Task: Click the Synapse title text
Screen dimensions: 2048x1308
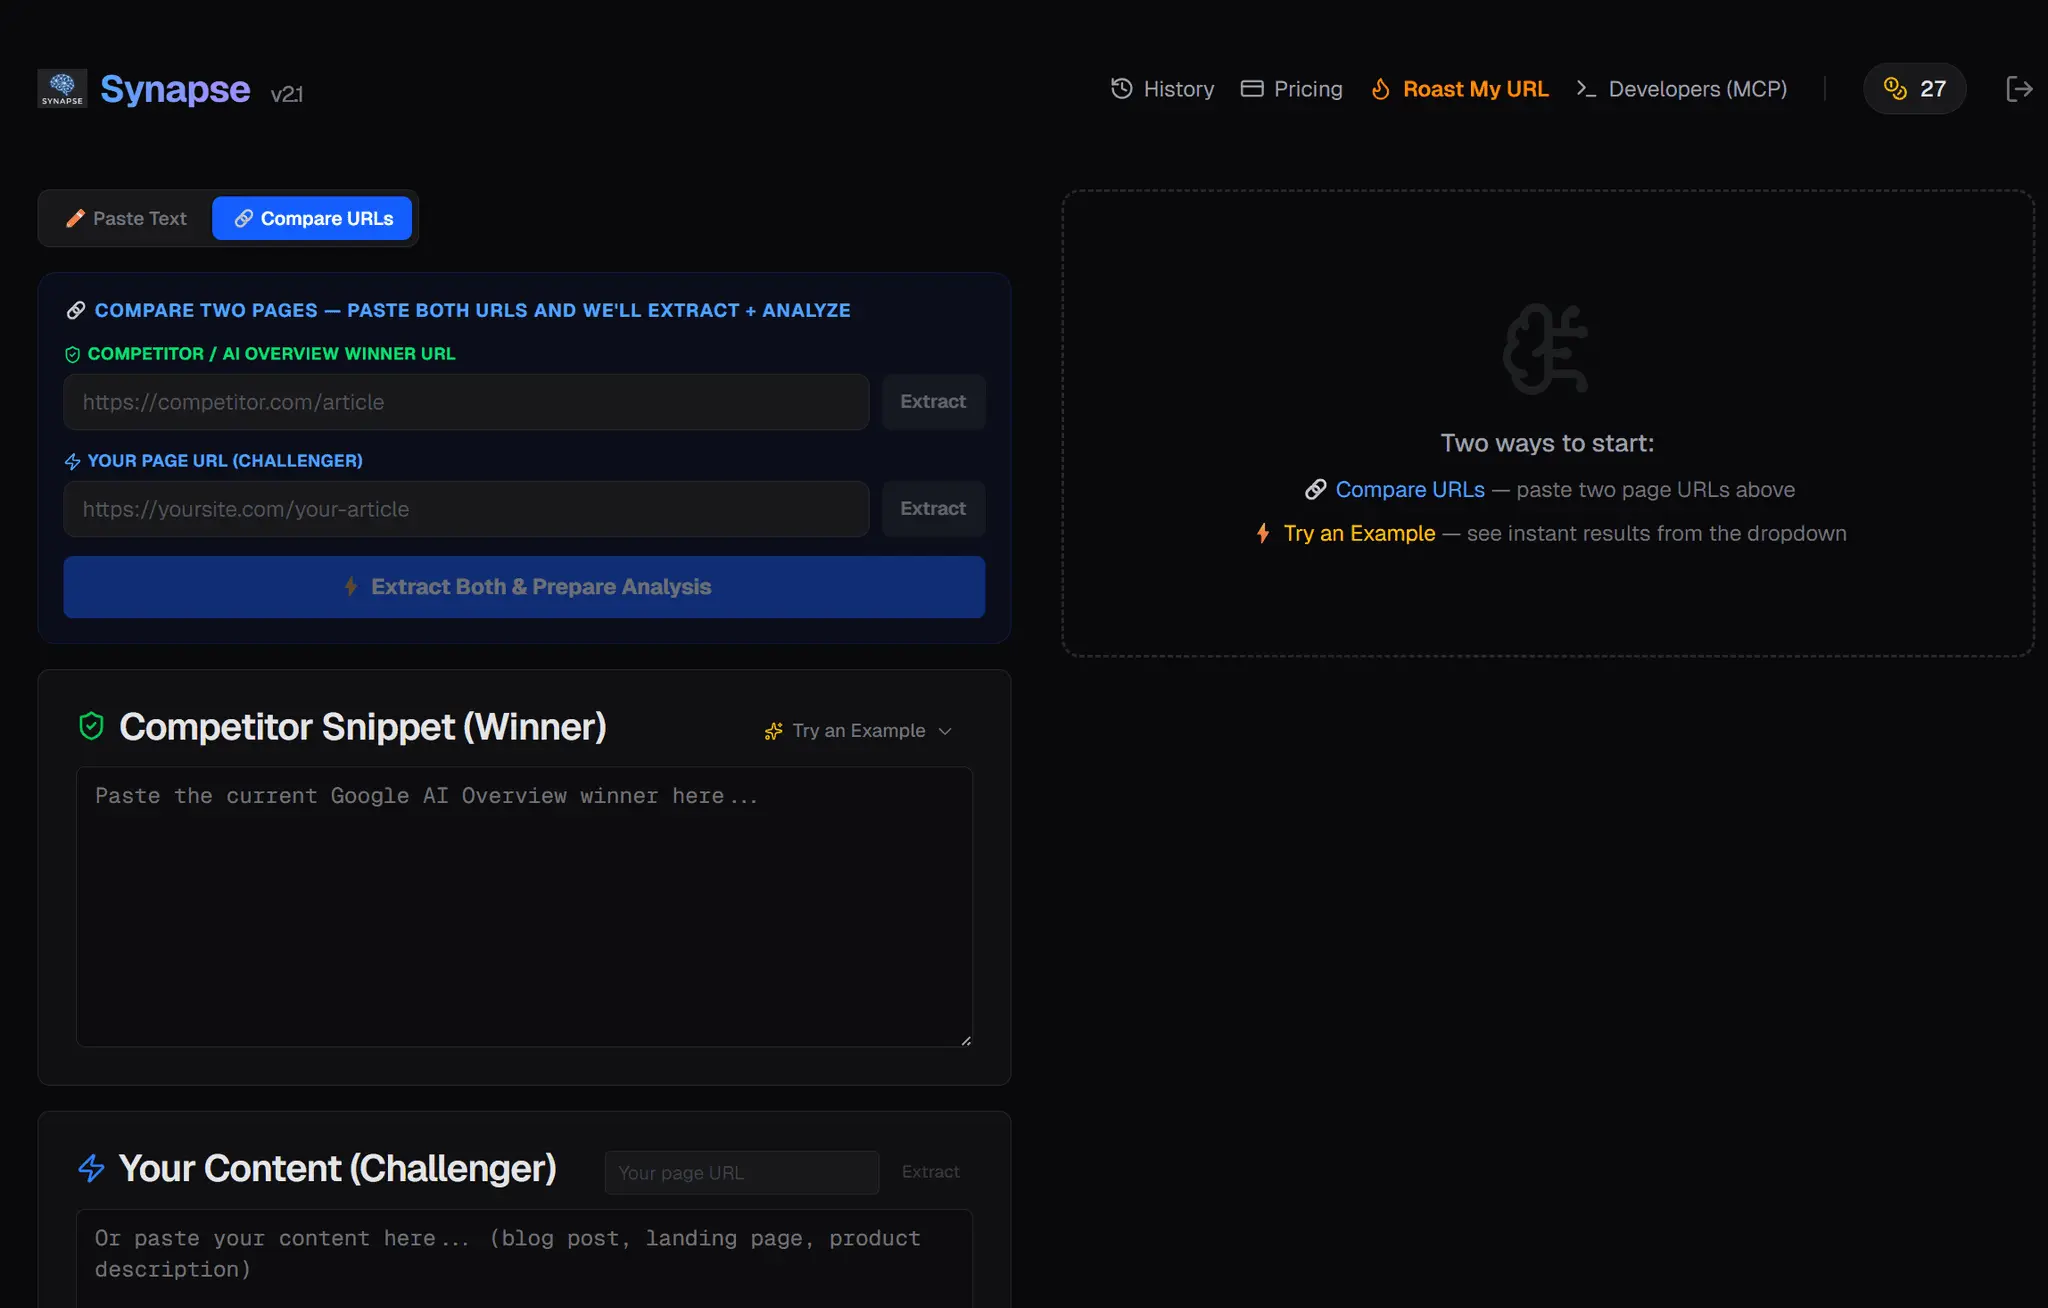Action: tap(175, 89)
